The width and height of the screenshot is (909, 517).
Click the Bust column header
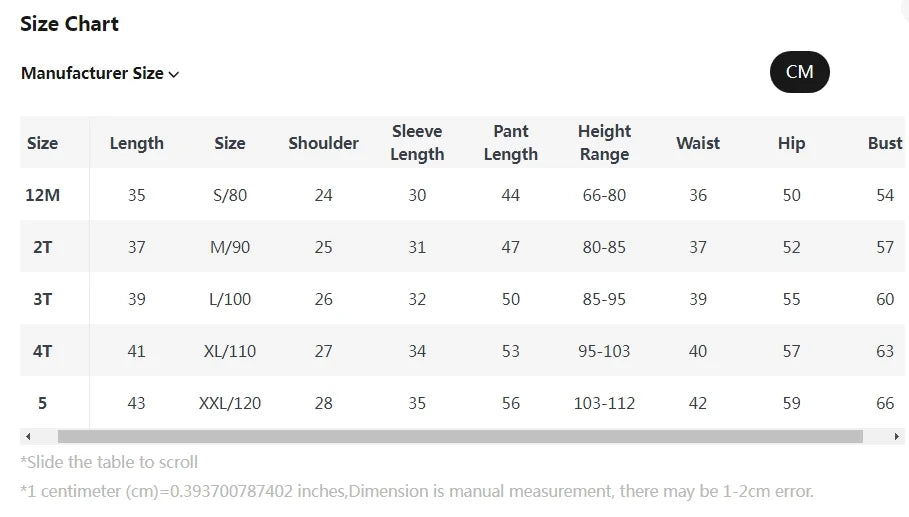(885, 143)
